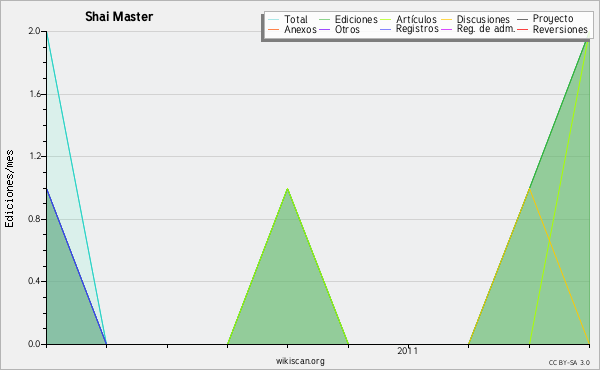Click the 'Ediciones' legend entry
Viewport: 600px width, 370px height.
(x=356, y=19)
